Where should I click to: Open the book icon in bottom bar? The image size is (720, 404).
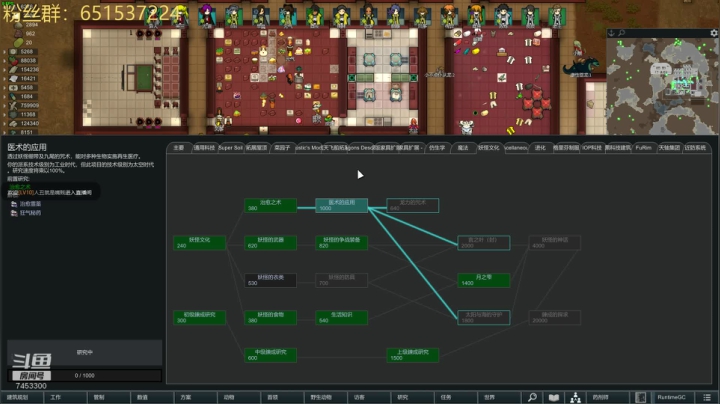554,398
